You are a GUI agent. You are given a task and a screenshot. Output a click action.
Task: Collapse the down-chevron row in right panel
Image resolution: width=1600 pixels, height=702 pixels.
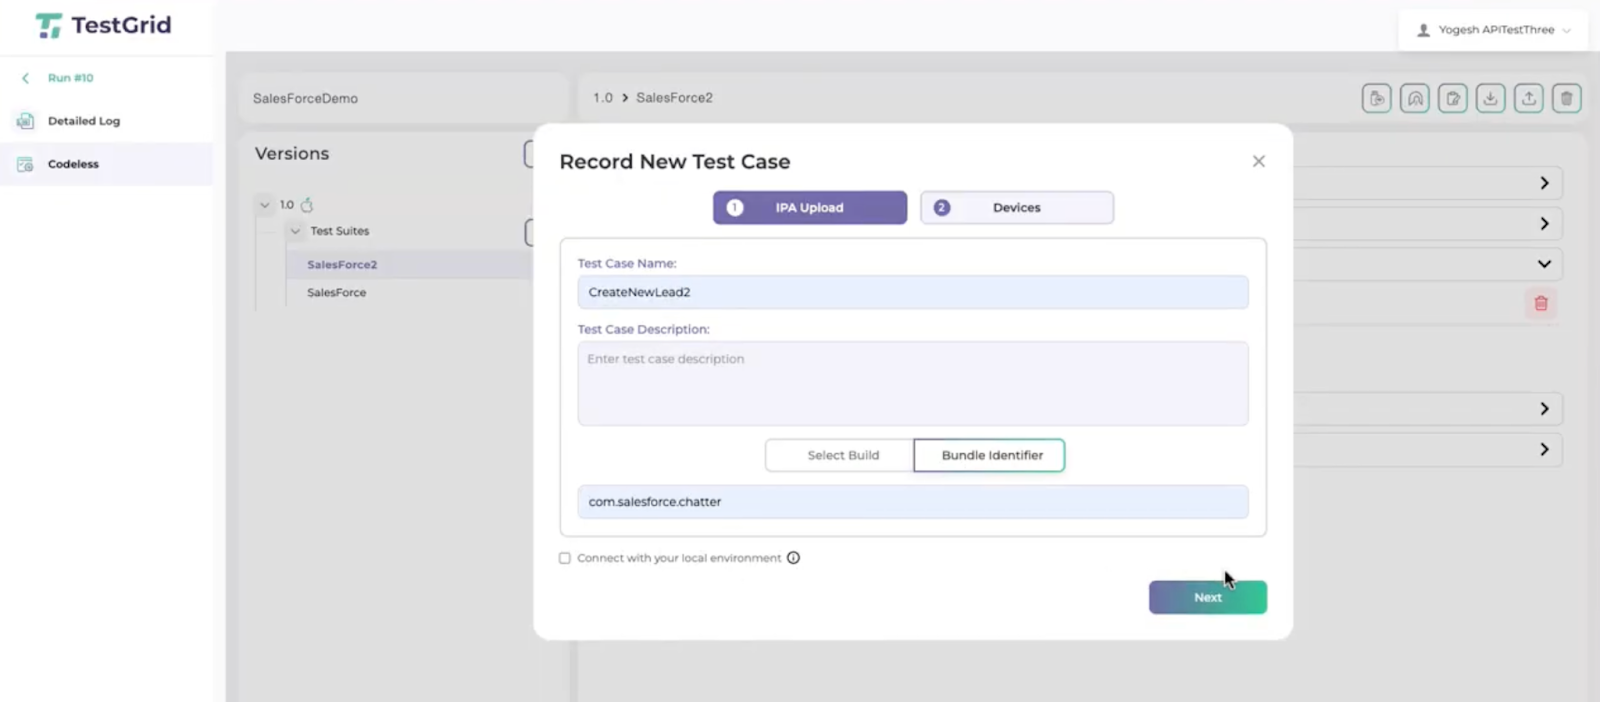click(x=1544, y=264)
